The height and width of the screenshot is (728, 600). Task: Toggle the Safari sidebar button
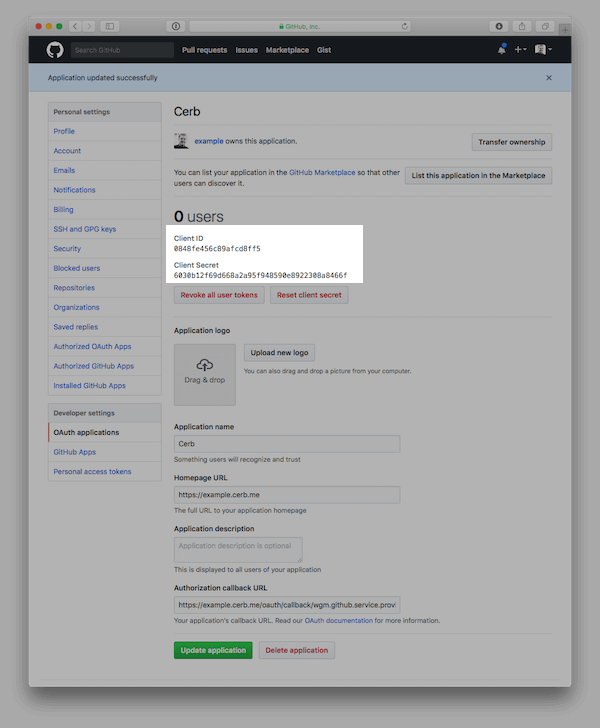110,26
